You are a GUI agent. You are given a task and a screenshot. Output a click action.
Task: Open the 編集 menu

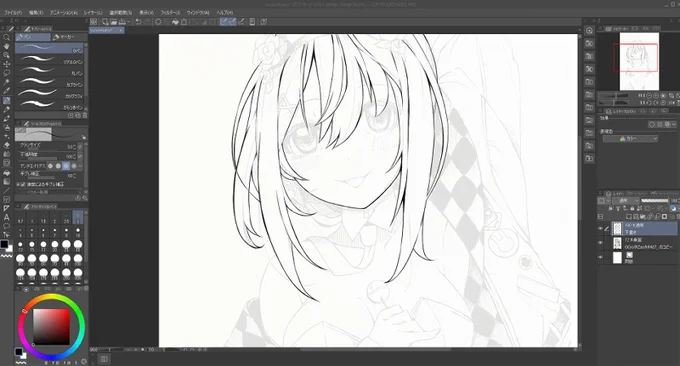(36, 13)
